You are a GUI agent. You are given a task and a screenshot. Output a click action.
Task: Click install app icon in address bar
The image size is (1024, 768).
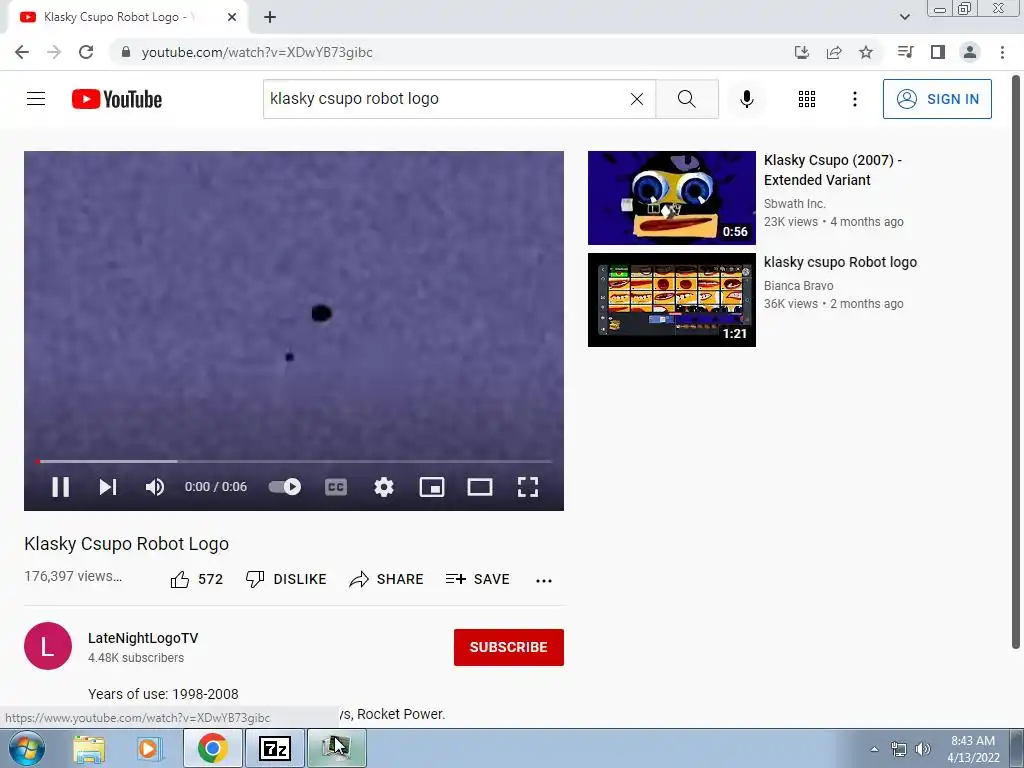pos(802,52)
